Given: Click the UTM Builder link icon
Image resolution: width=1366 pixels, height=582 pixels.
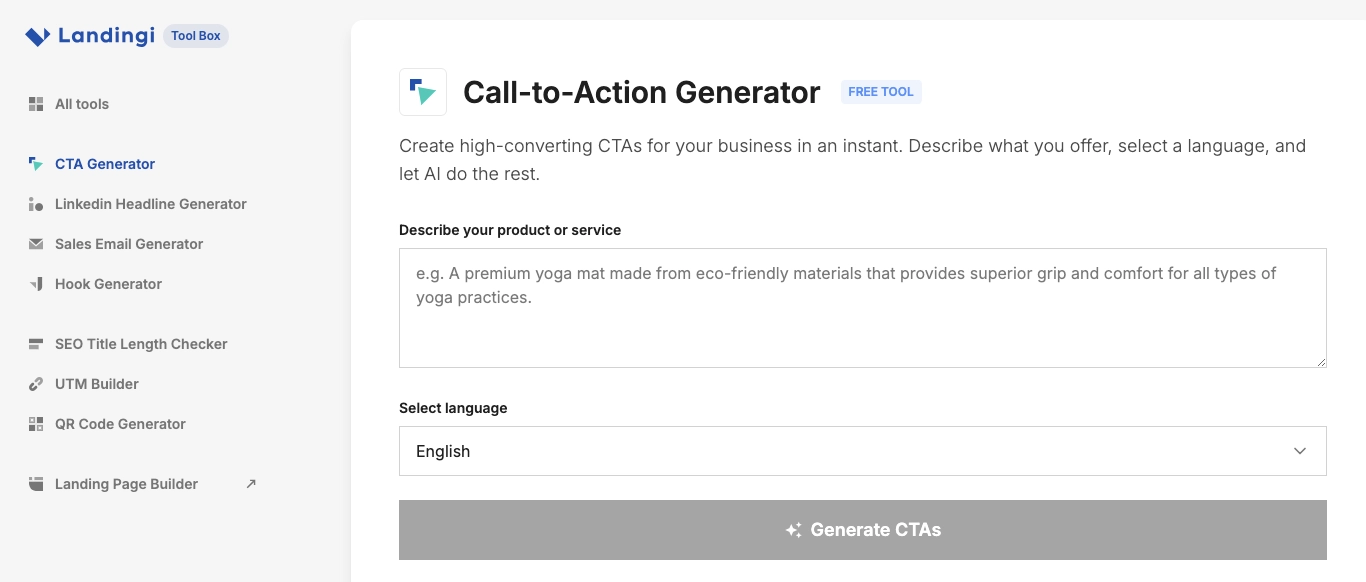Looking at the screenshot, I should coord(36,384).
